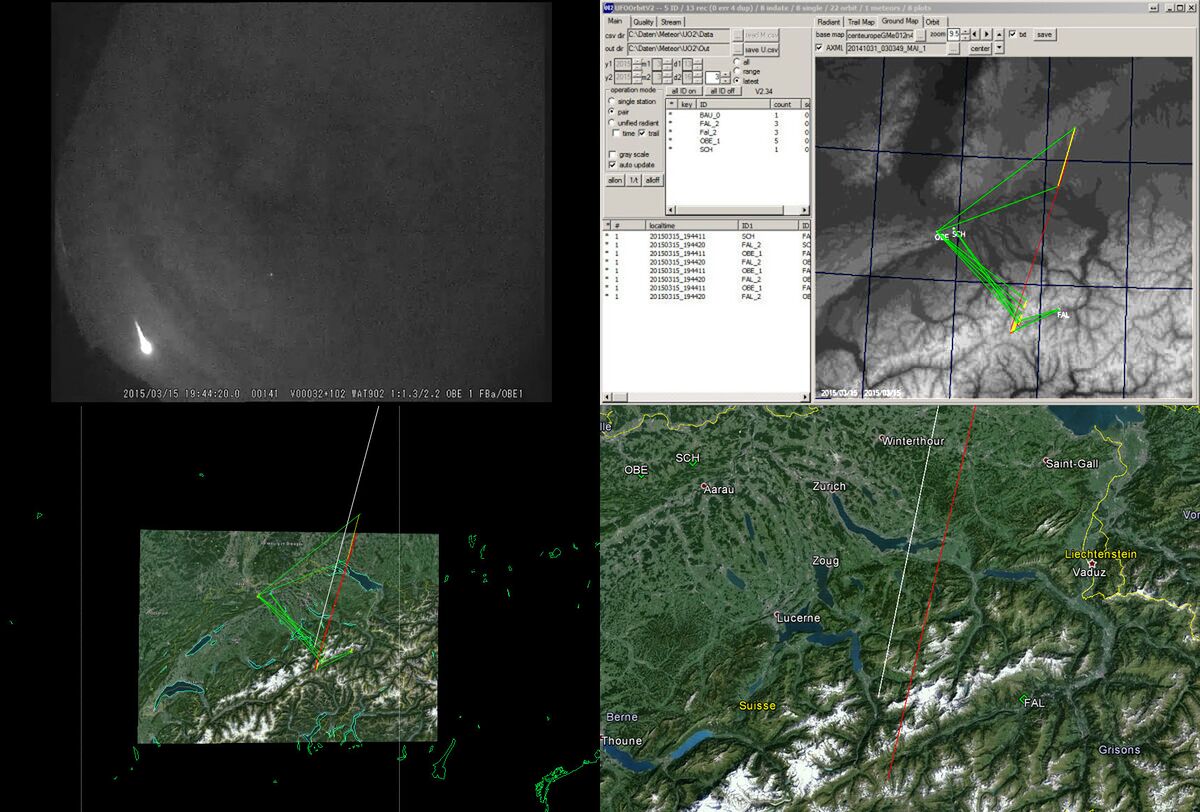Open the base map file browse icon
The width and height of the screenshot is (1200, 812).
[922, 34]
